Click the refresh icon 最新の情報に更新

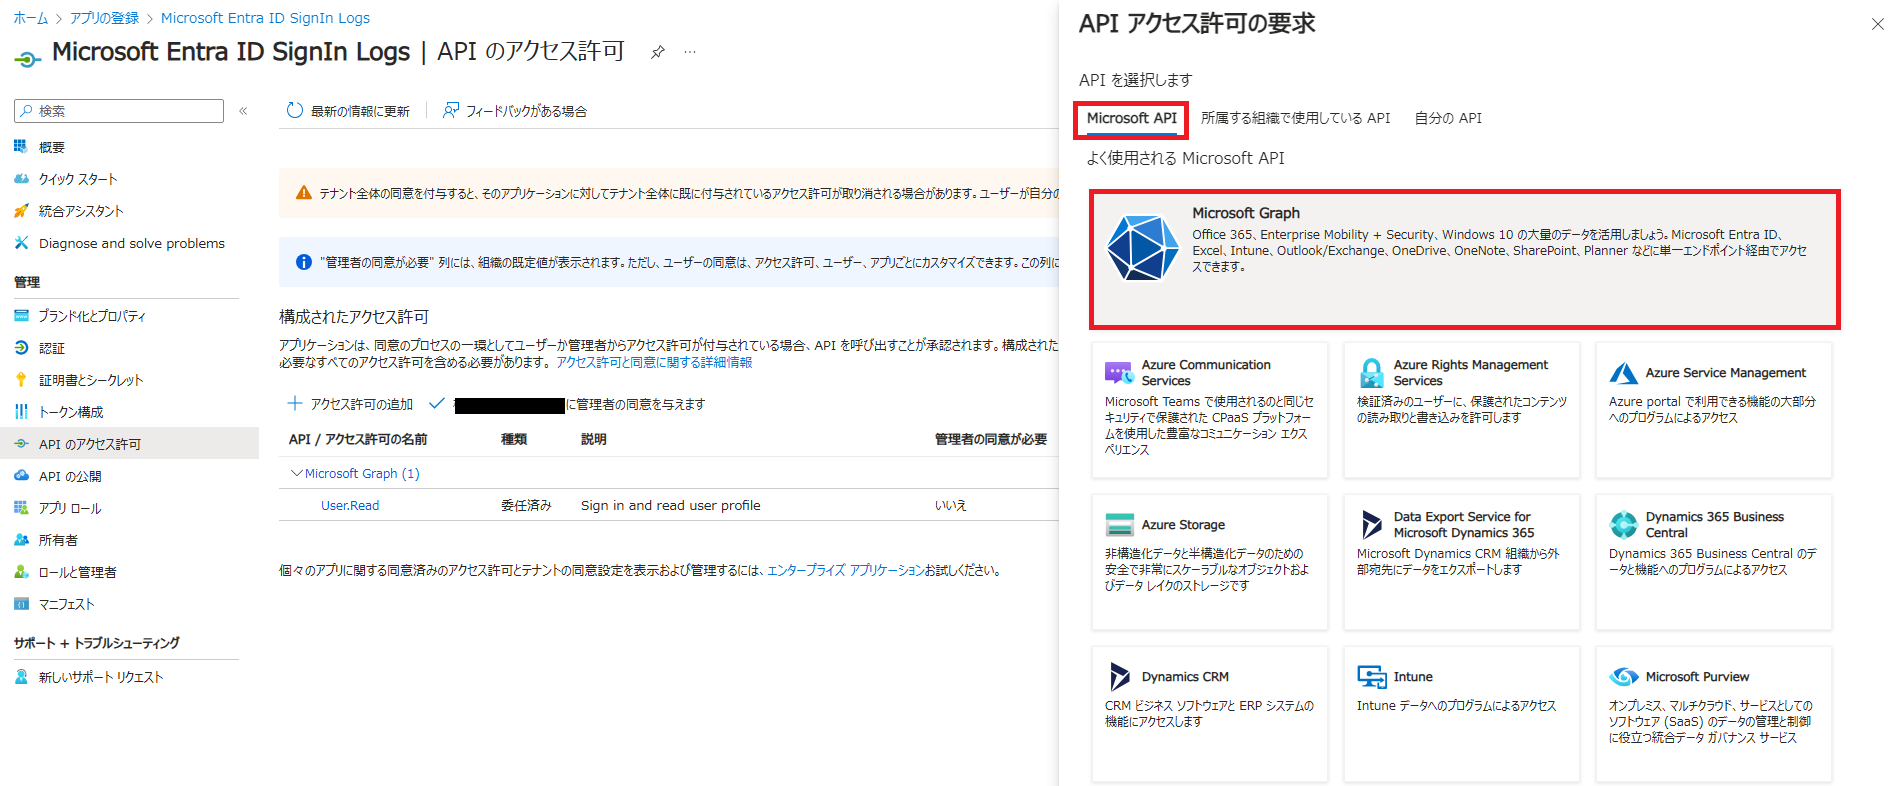[x=295, y=110]
